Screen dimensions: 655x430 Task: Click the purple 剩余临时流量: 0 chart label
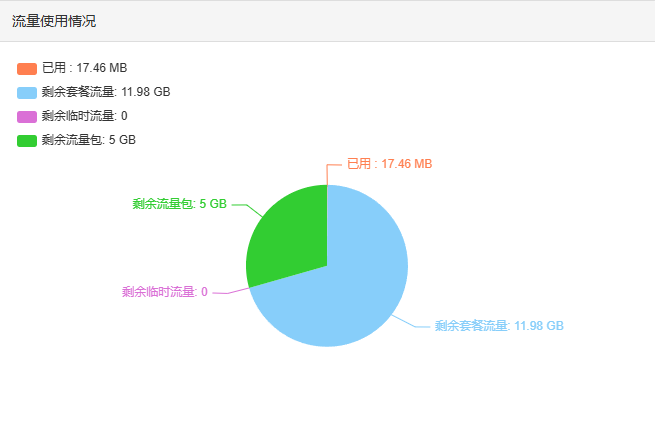pyautogui.click(x=165, y=292)
